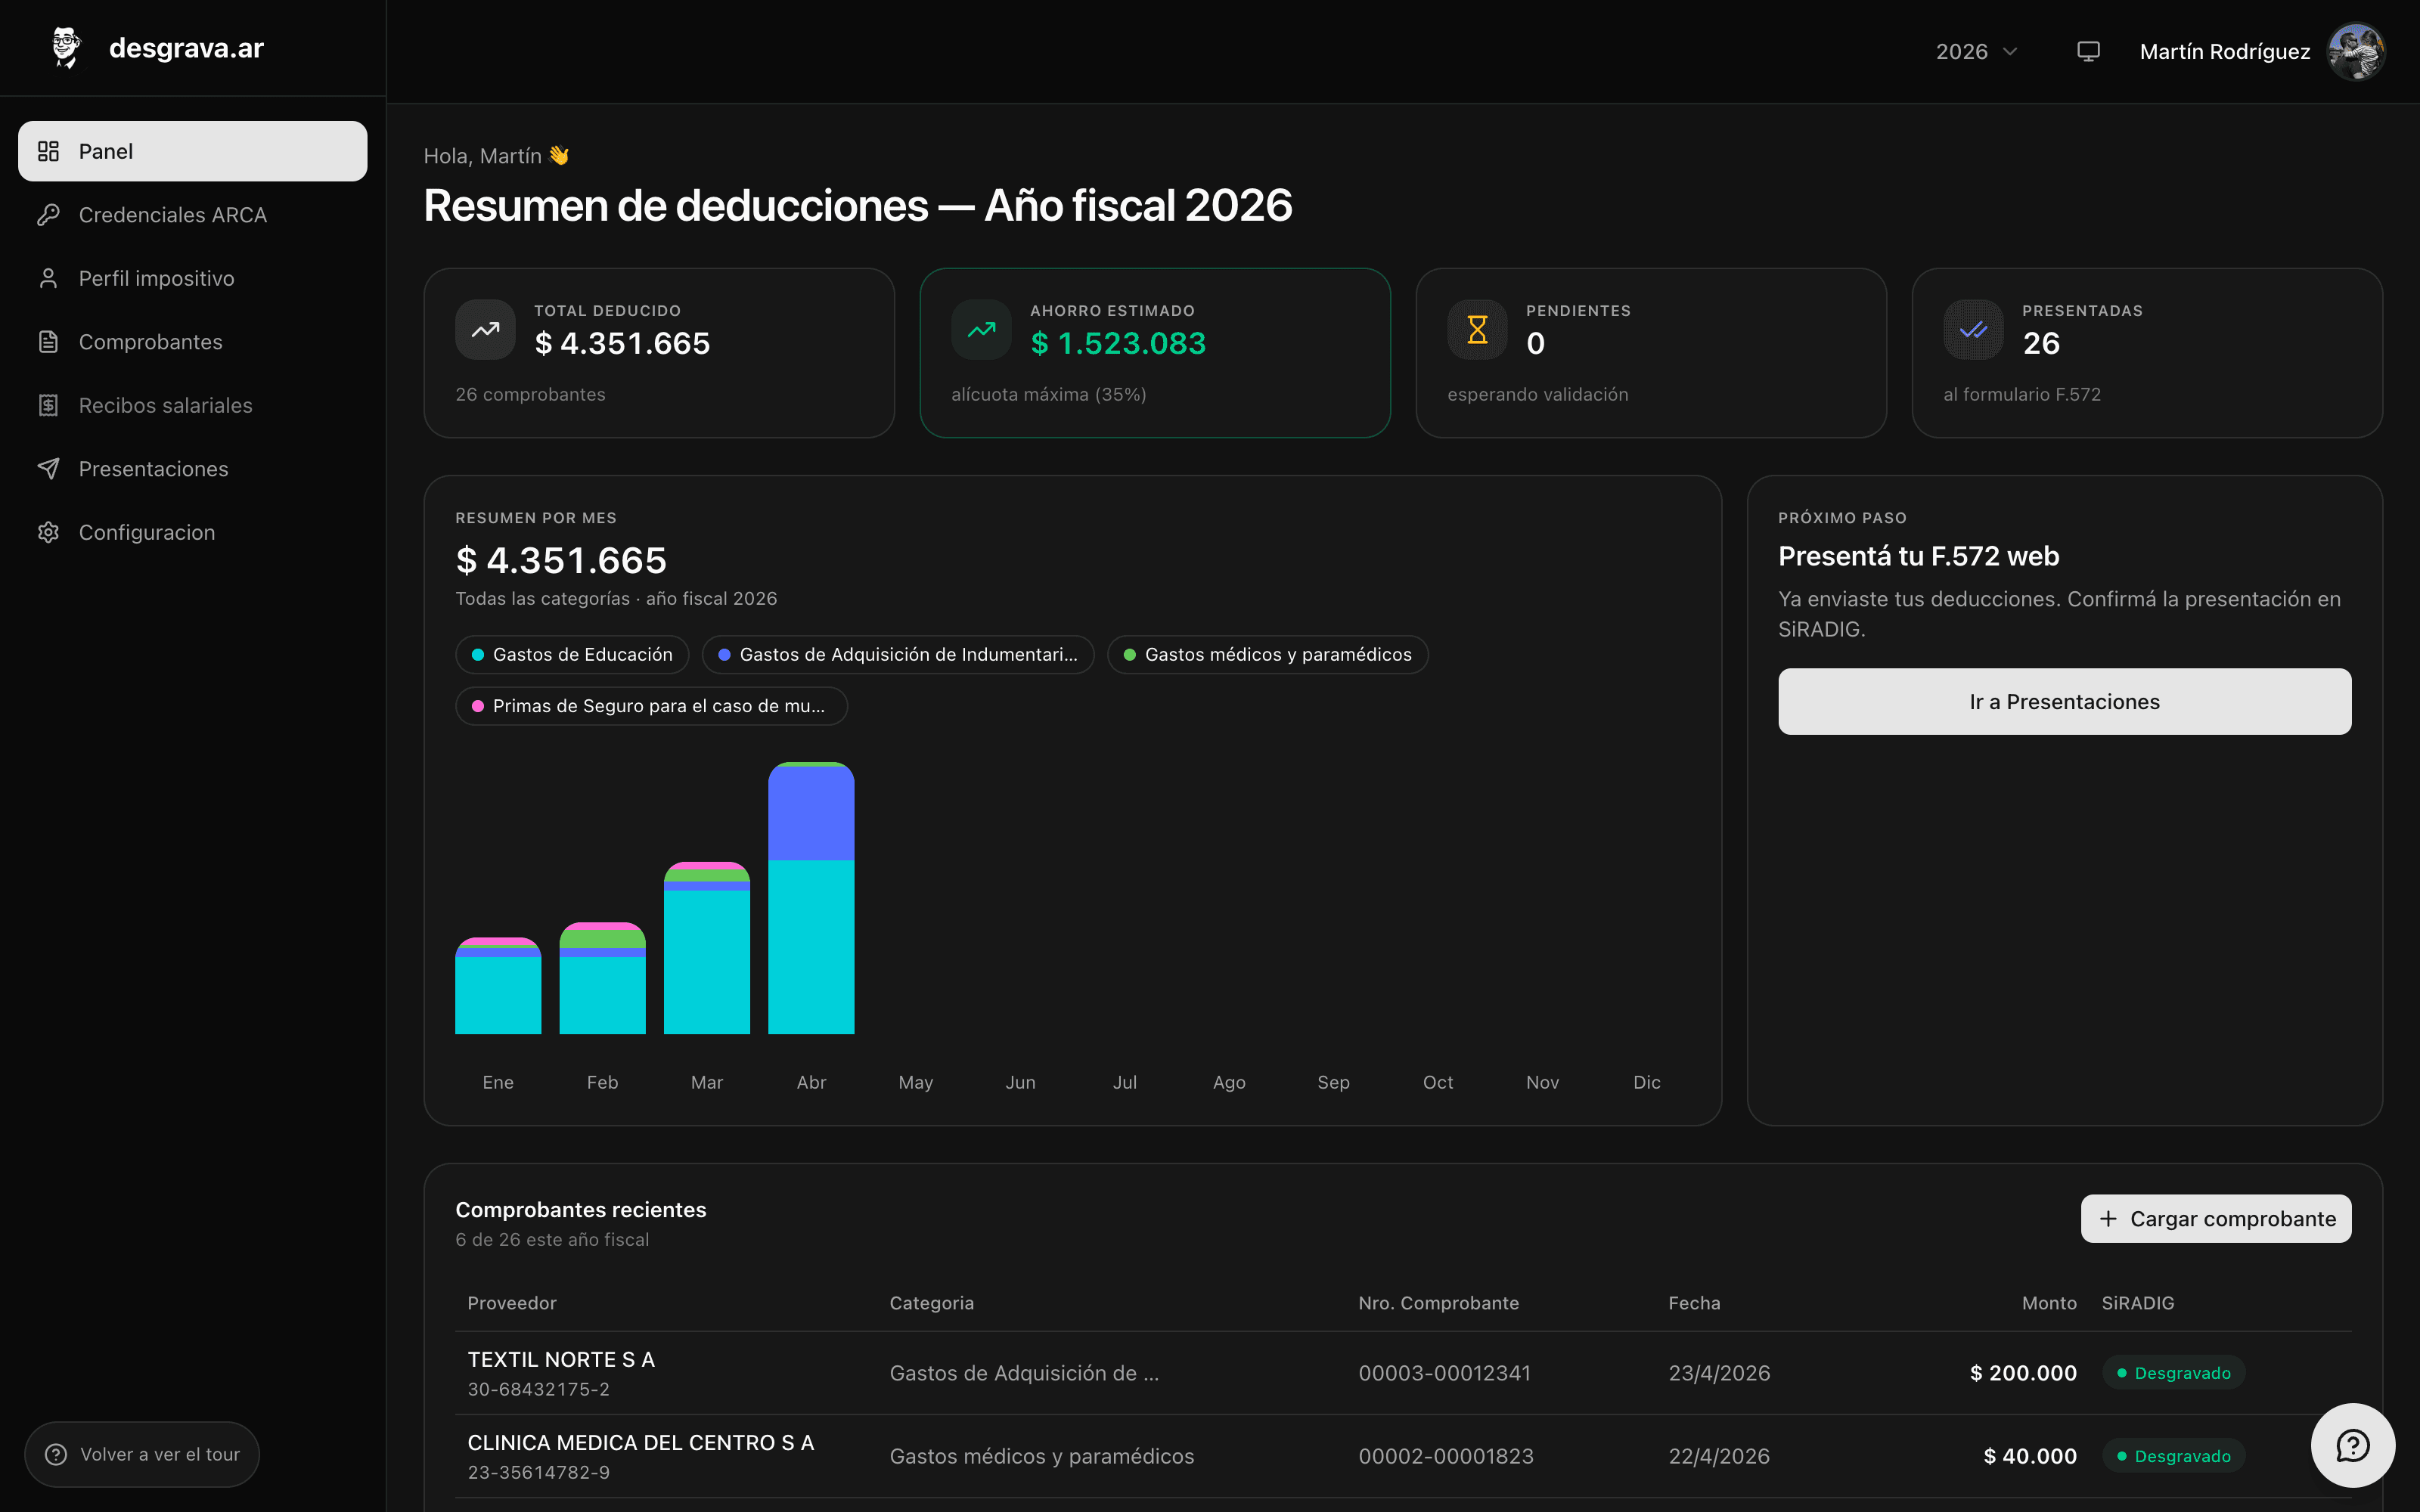The width and height of the screenshot is (2420, 1512).
Task: Click the $ 200.000 amount cell
Action: point(2023,1373)
